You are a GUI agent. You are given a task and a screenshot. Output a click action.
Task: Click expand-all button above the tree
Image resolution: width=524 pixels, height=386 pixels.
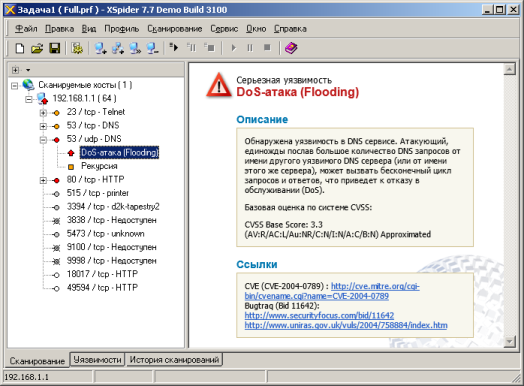[15, 70]
